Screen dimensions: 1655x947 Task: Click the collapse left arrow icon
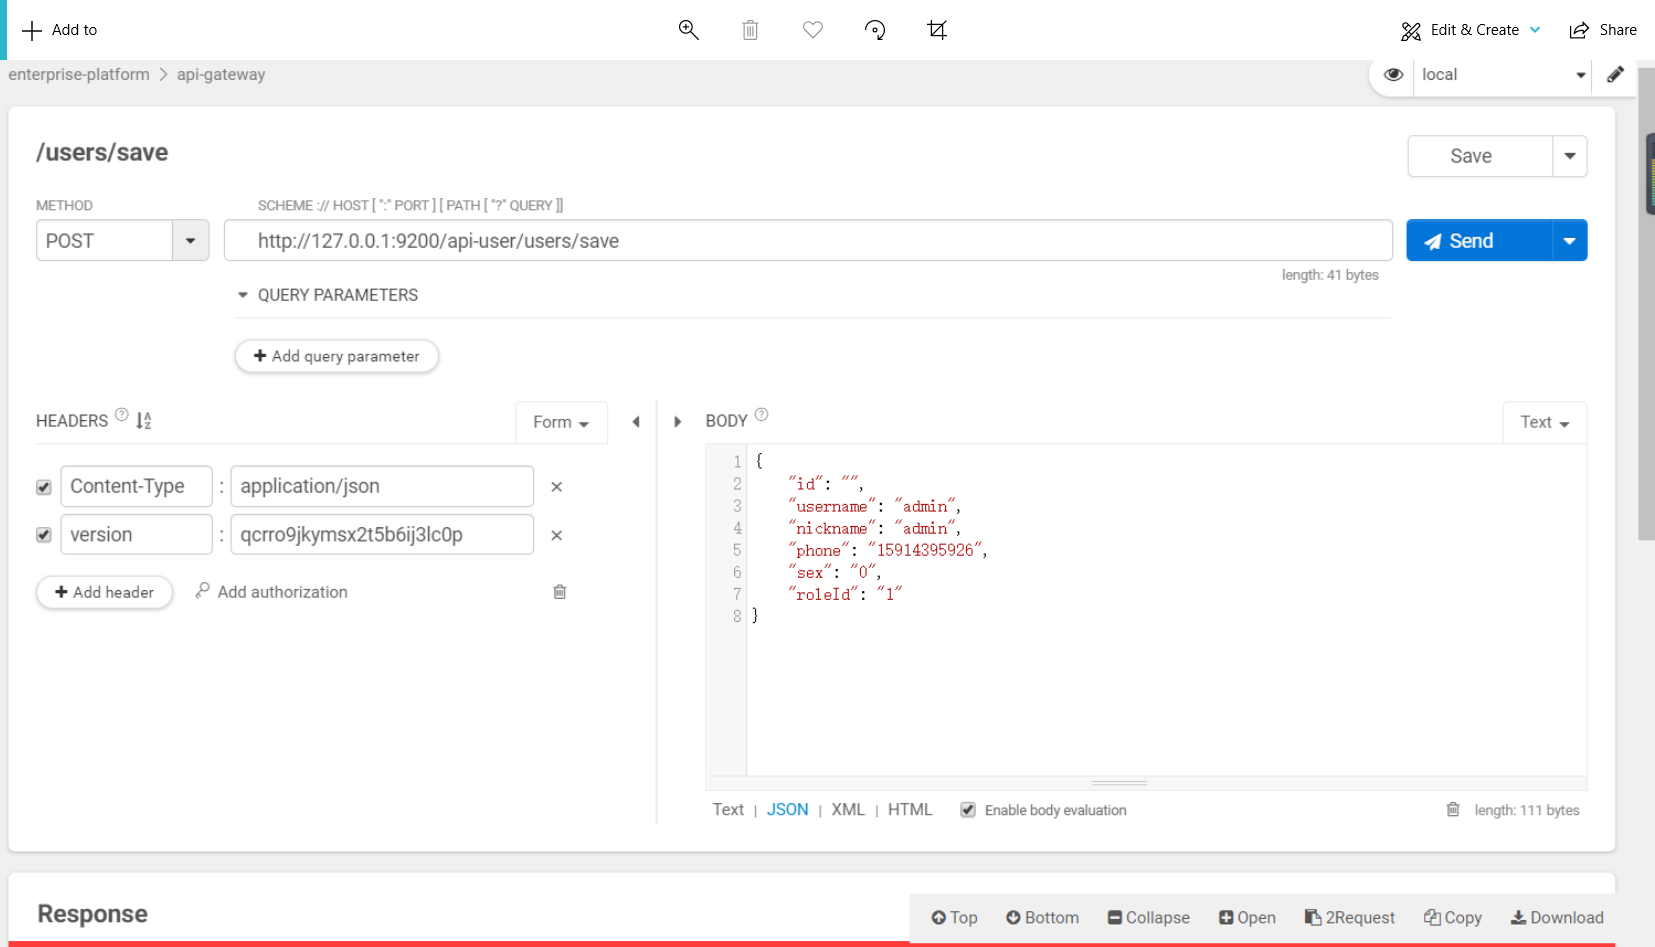point(636,422)
